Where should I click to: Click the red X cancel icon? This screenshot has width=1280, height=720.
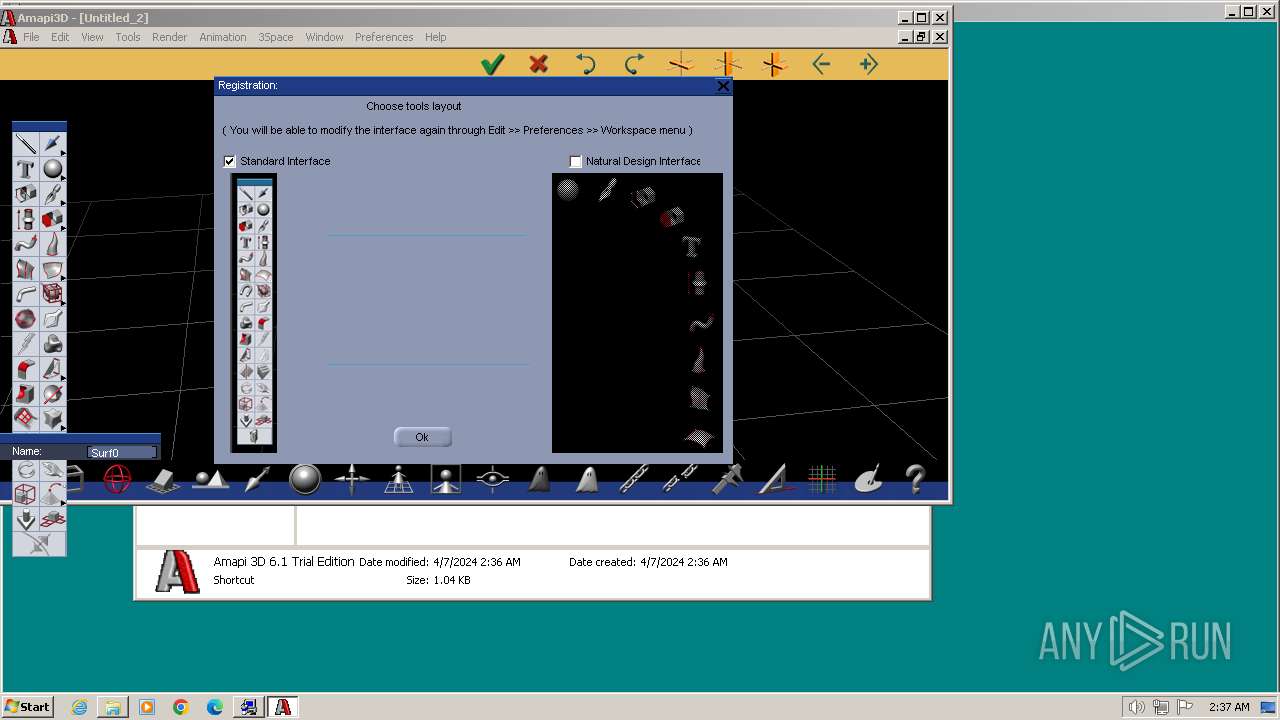(539, 65)
